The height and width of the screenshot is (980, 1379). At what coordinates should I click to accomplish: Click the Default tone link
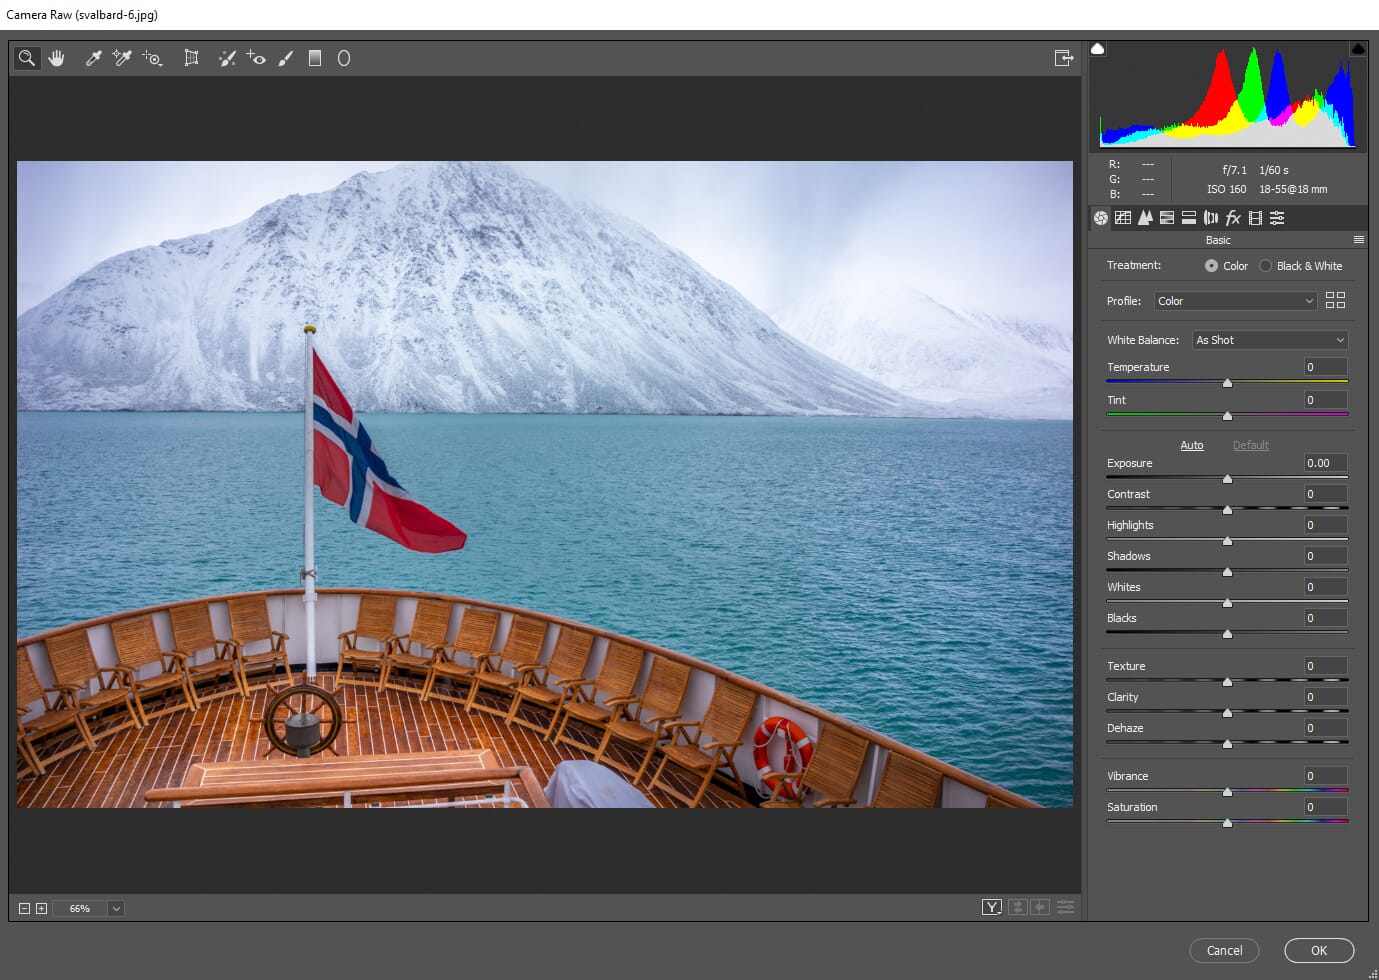coord(1250,445)
